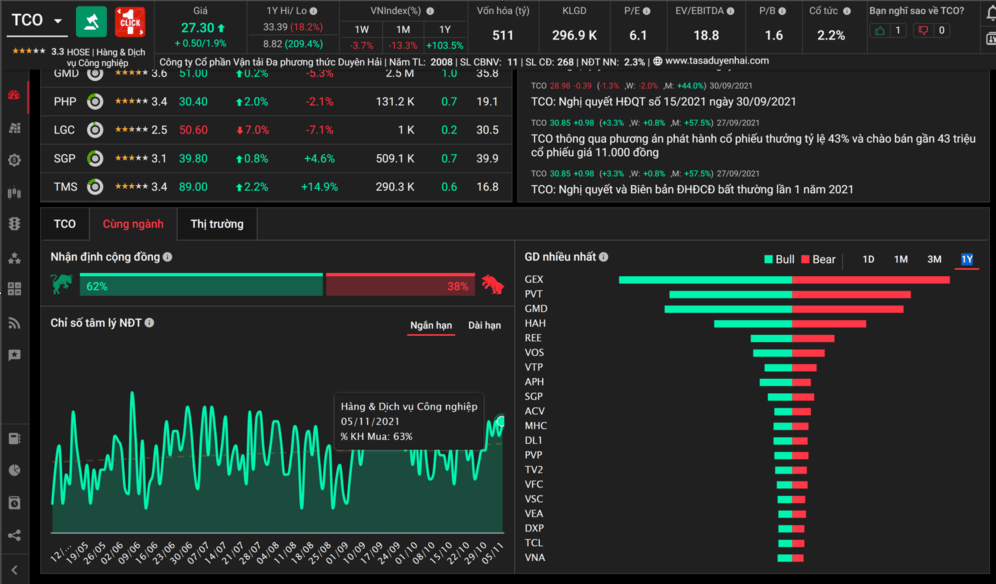Image resolution: width=996 pixels, height=584 pixels.
Task: Collapse the left sidebar with chevron arrow
Action: click(14, 568)
